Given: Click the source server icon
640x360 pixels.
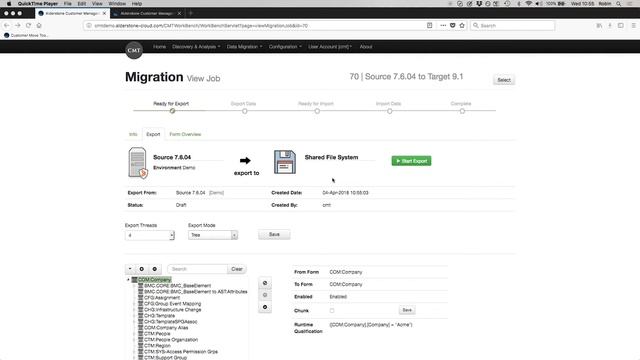Looking at the screenshot, I should coord(138,163).
